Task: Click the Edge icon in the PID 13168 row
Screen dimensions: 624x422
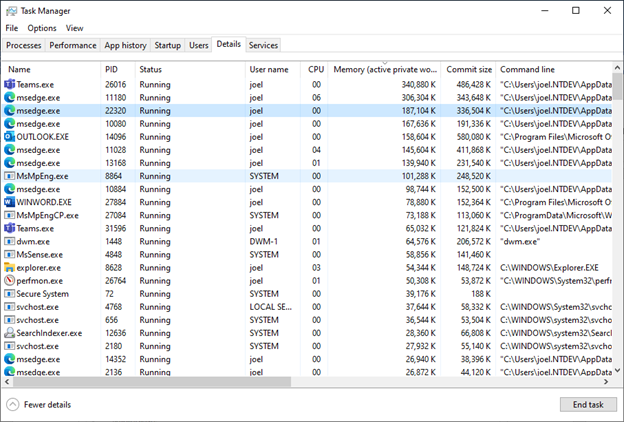Action: pos(9,163)
